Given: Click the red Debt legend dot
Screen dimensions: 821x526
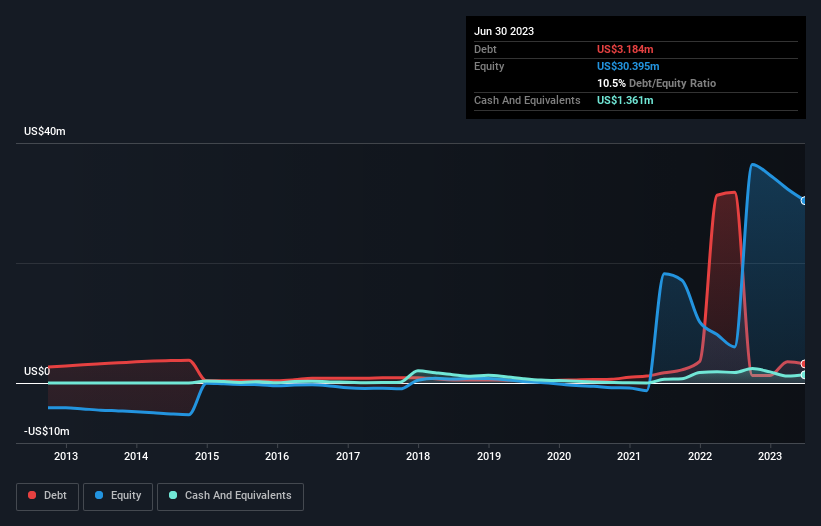Looking at the screenshot, I should (x=32, y=495).
